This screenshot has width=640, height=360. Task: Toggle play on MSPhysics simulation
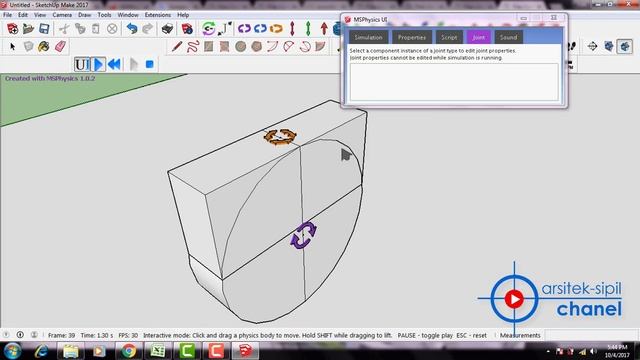point(98,64)
